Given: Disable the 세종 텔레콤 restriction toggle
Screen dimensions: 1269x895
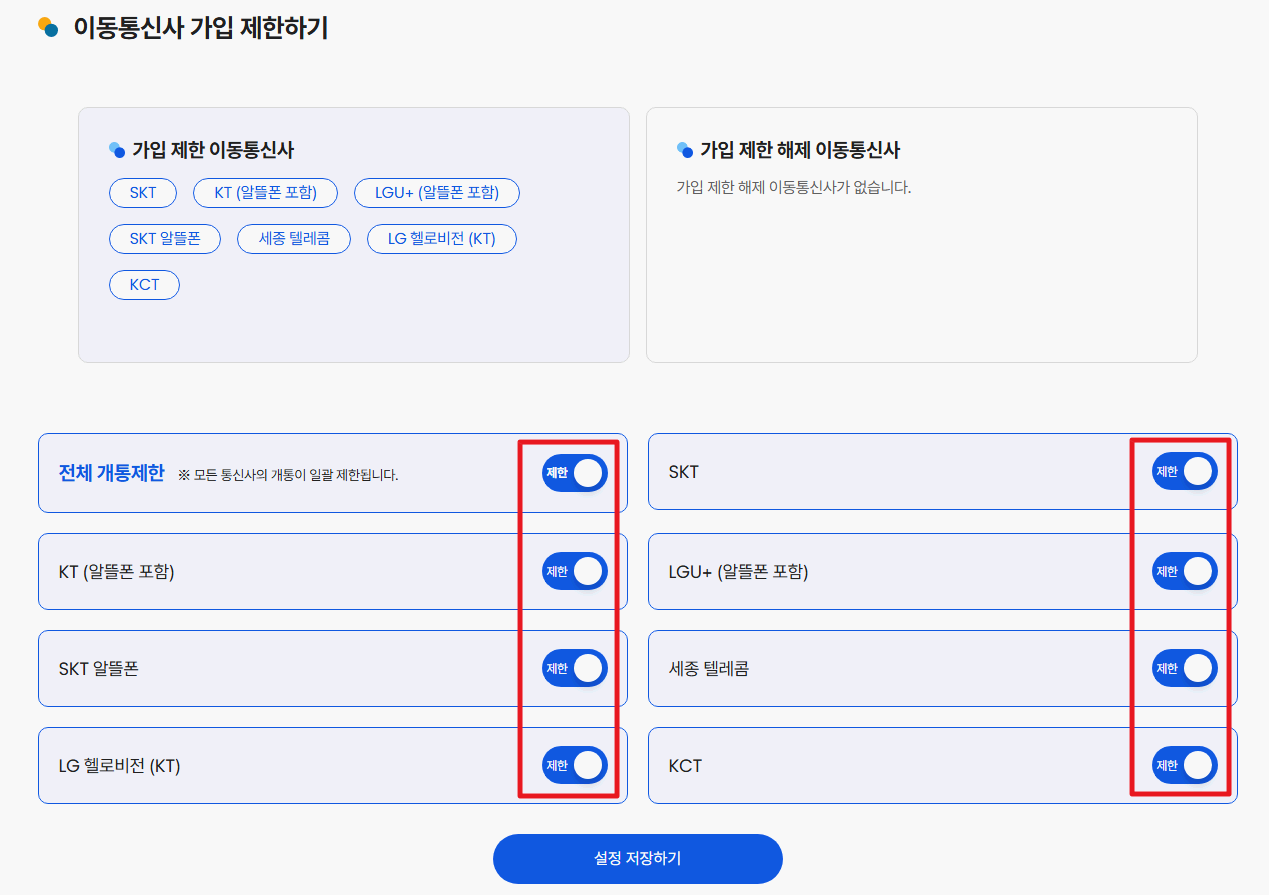Looking at the screenshot, I should 1184,668.
